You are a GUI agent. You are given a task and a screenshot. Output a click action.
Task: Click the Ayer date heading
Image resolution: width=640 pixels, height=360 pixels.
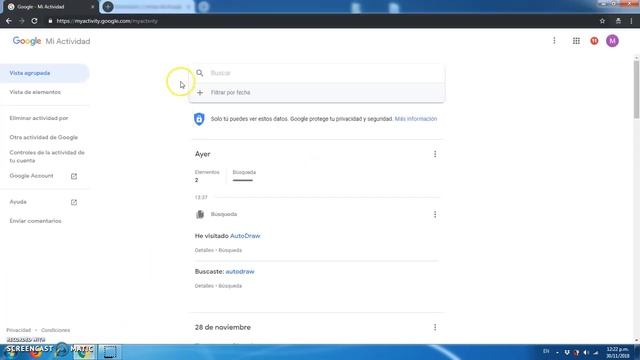click(202, 154)
